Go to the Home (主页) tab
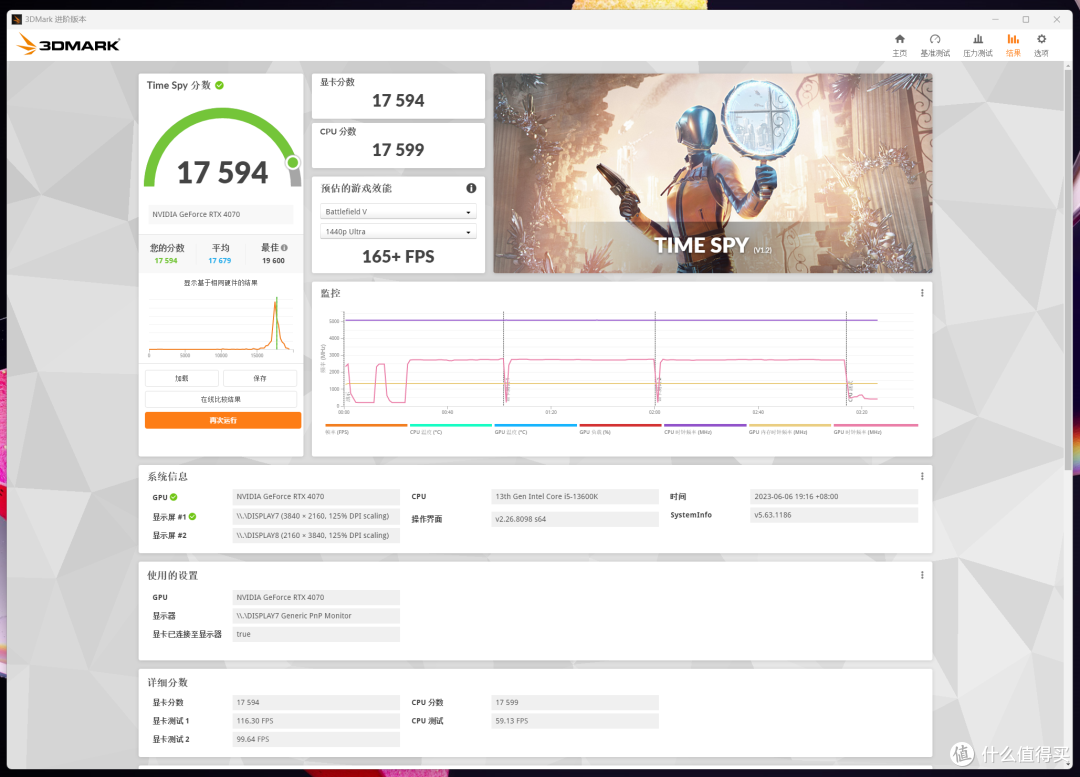 900,45
